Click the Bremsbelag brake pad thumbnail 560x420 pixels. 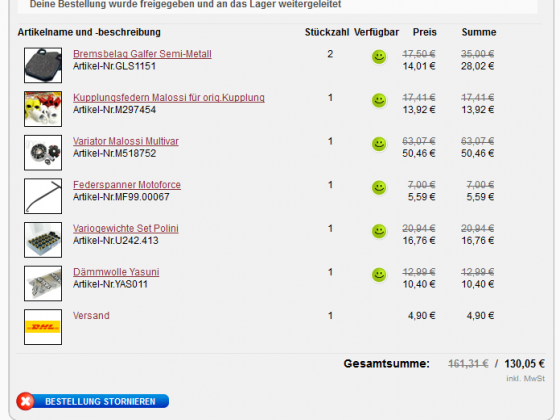point(43,65)
